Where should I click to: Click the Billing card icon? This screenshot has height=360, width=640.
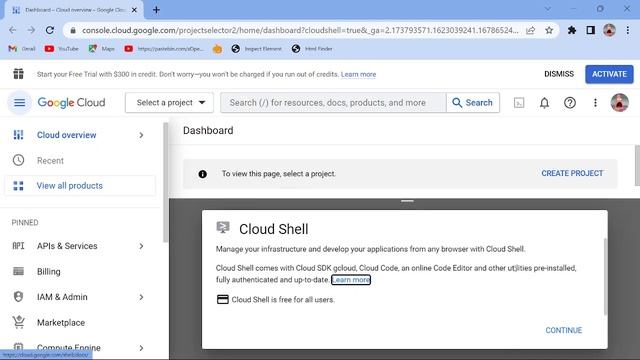pos(18,271)
